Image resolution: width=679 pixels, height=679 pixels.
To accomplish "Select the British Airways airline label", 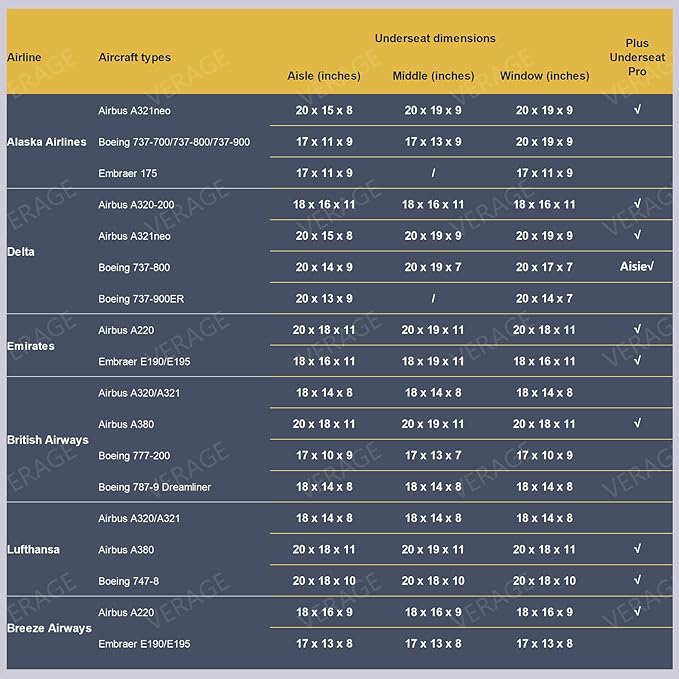I will tap(48, 440).
